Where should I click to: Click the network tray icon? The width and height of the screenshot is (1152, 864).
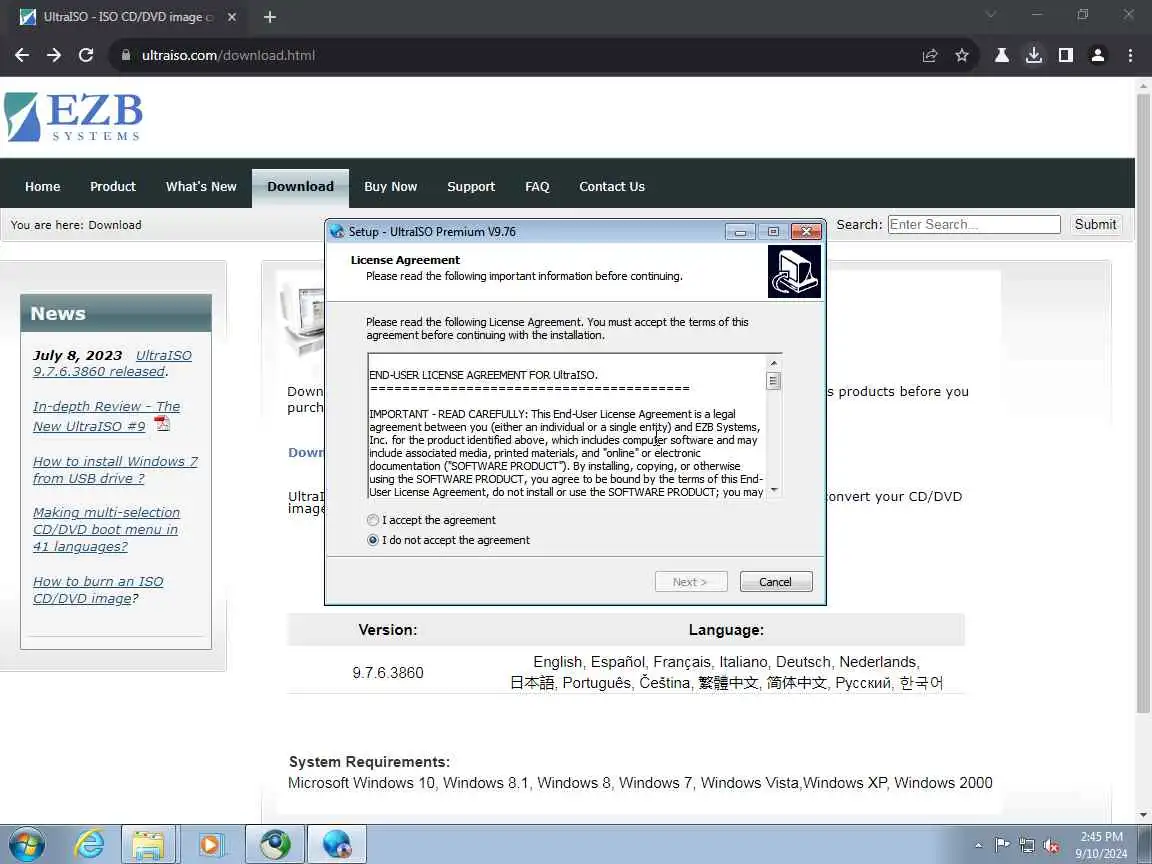pos(1026,846)
